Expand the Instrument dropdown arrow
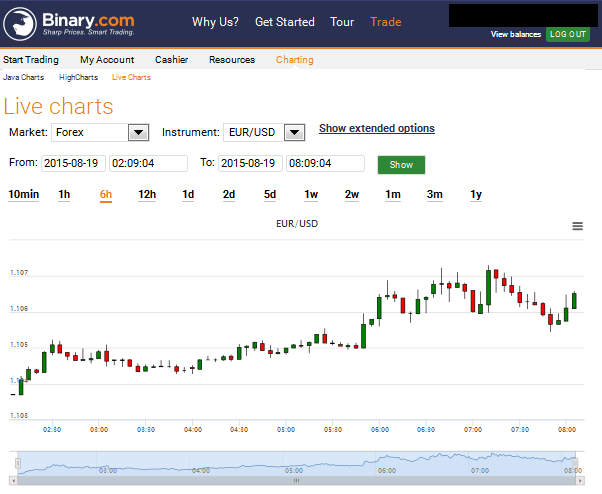The image size is (602, 494). point(294,133)
